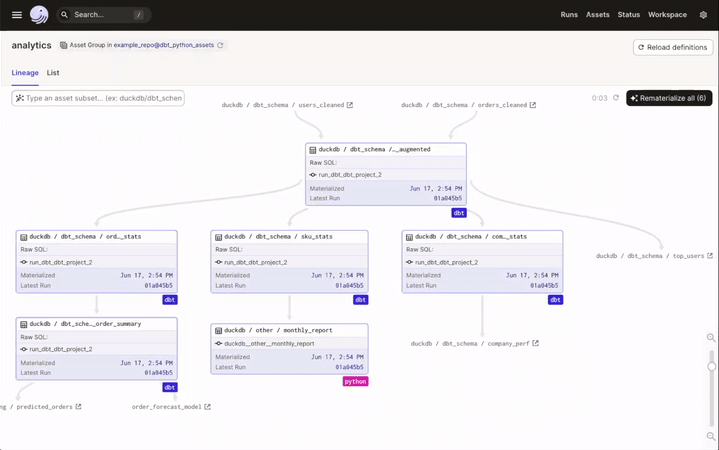Click table icon on com._stats node
Image resolution: width=719 pixels, height=450 pixels.
point(409,237)
